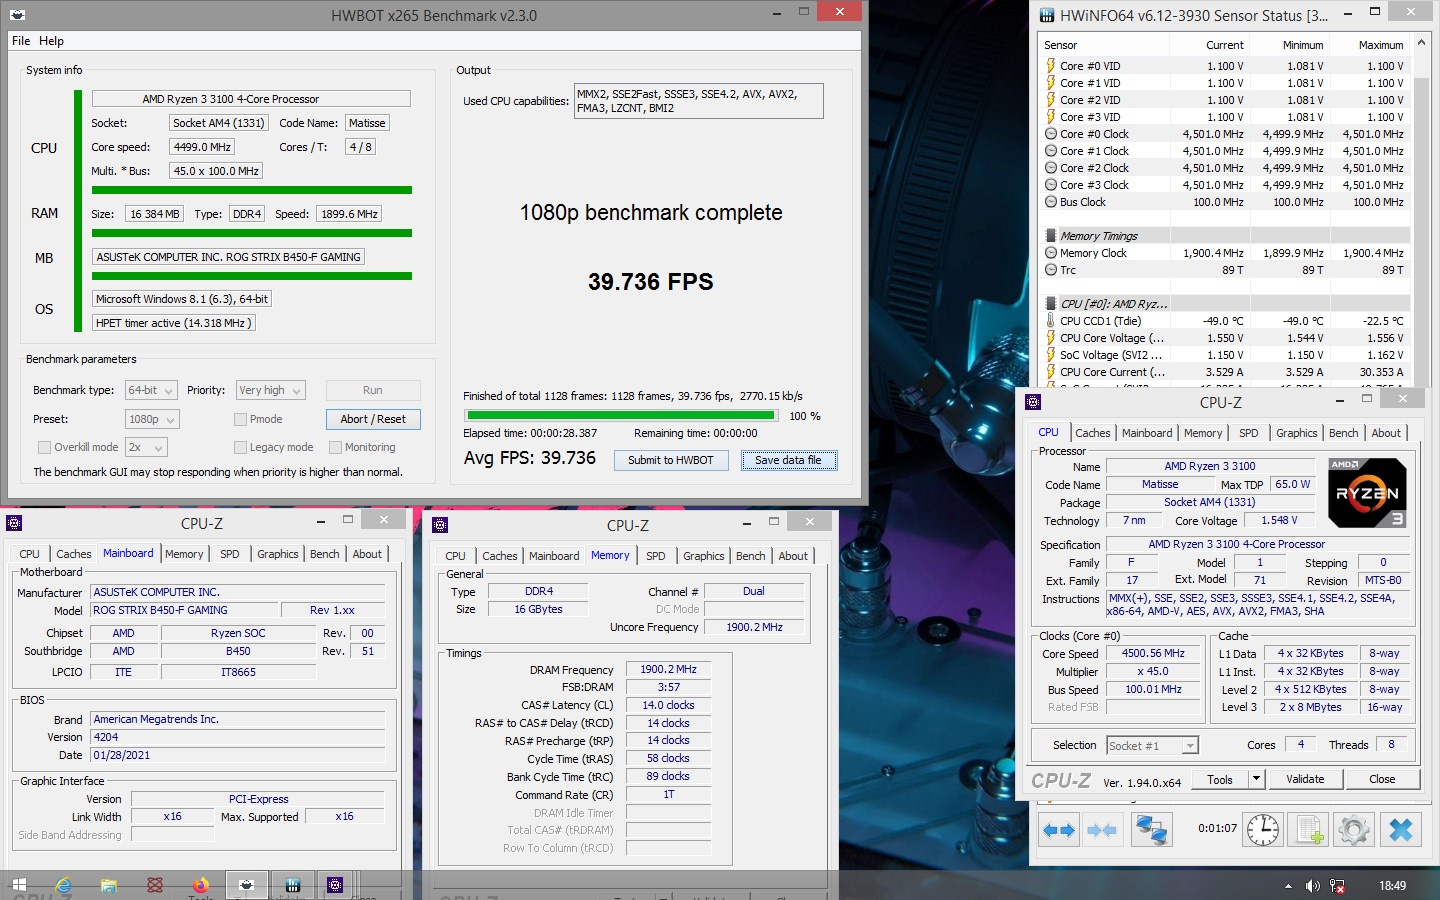Click red knot-shaped app icon in taskbar

[155, 885]
